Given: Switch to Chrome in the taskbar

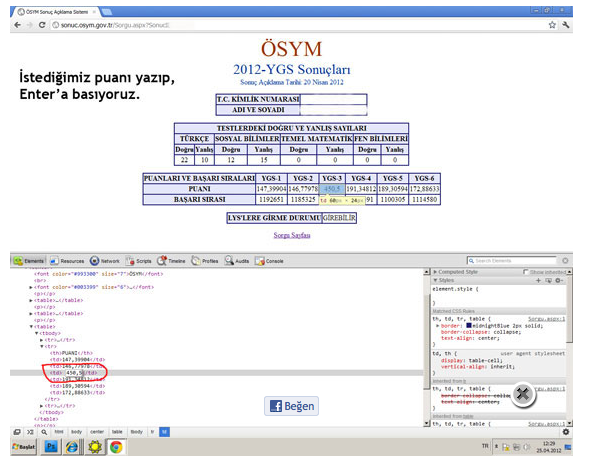Looking at the screenshot, I should click(x=117, y=447).
